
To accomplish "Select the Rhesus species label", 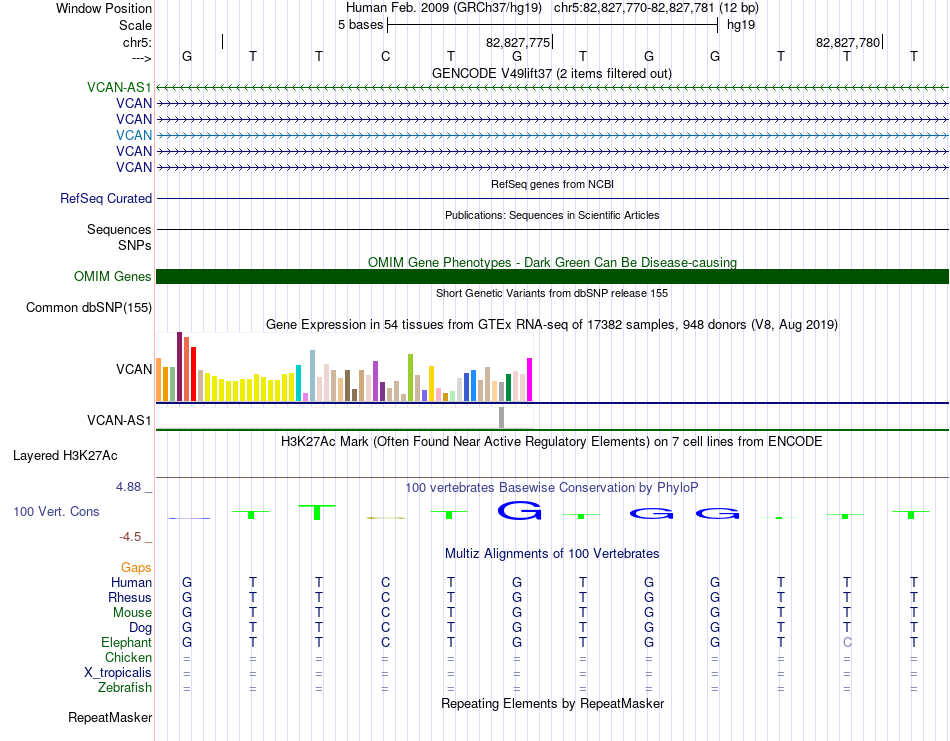I will [x=130, y=598].
